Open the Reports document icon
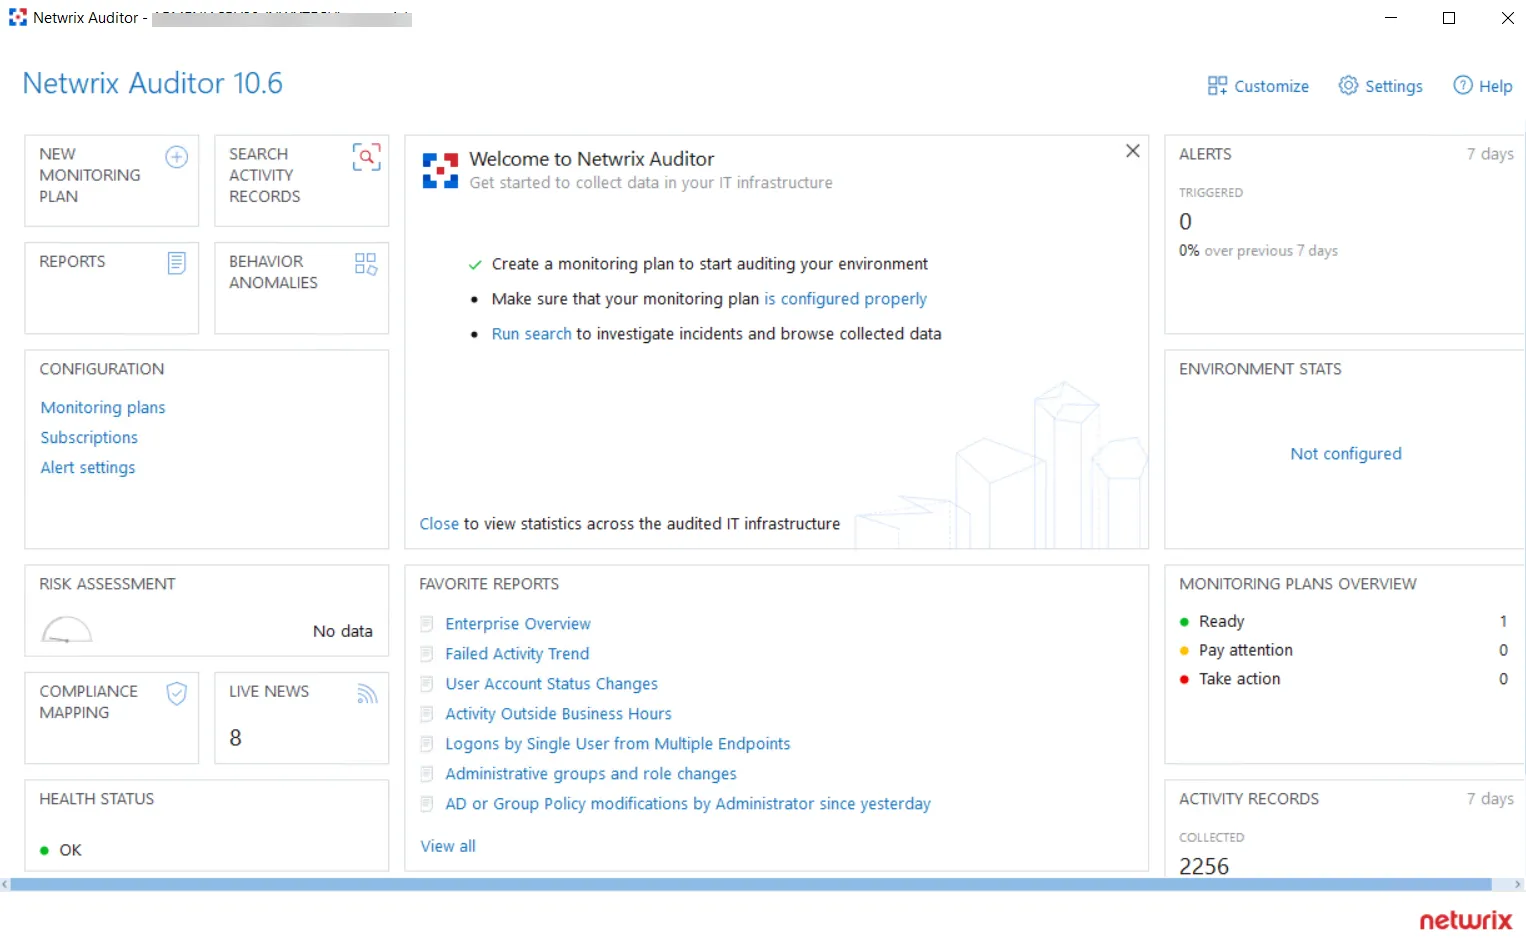1526x940 pixels. tap(176, 263)
